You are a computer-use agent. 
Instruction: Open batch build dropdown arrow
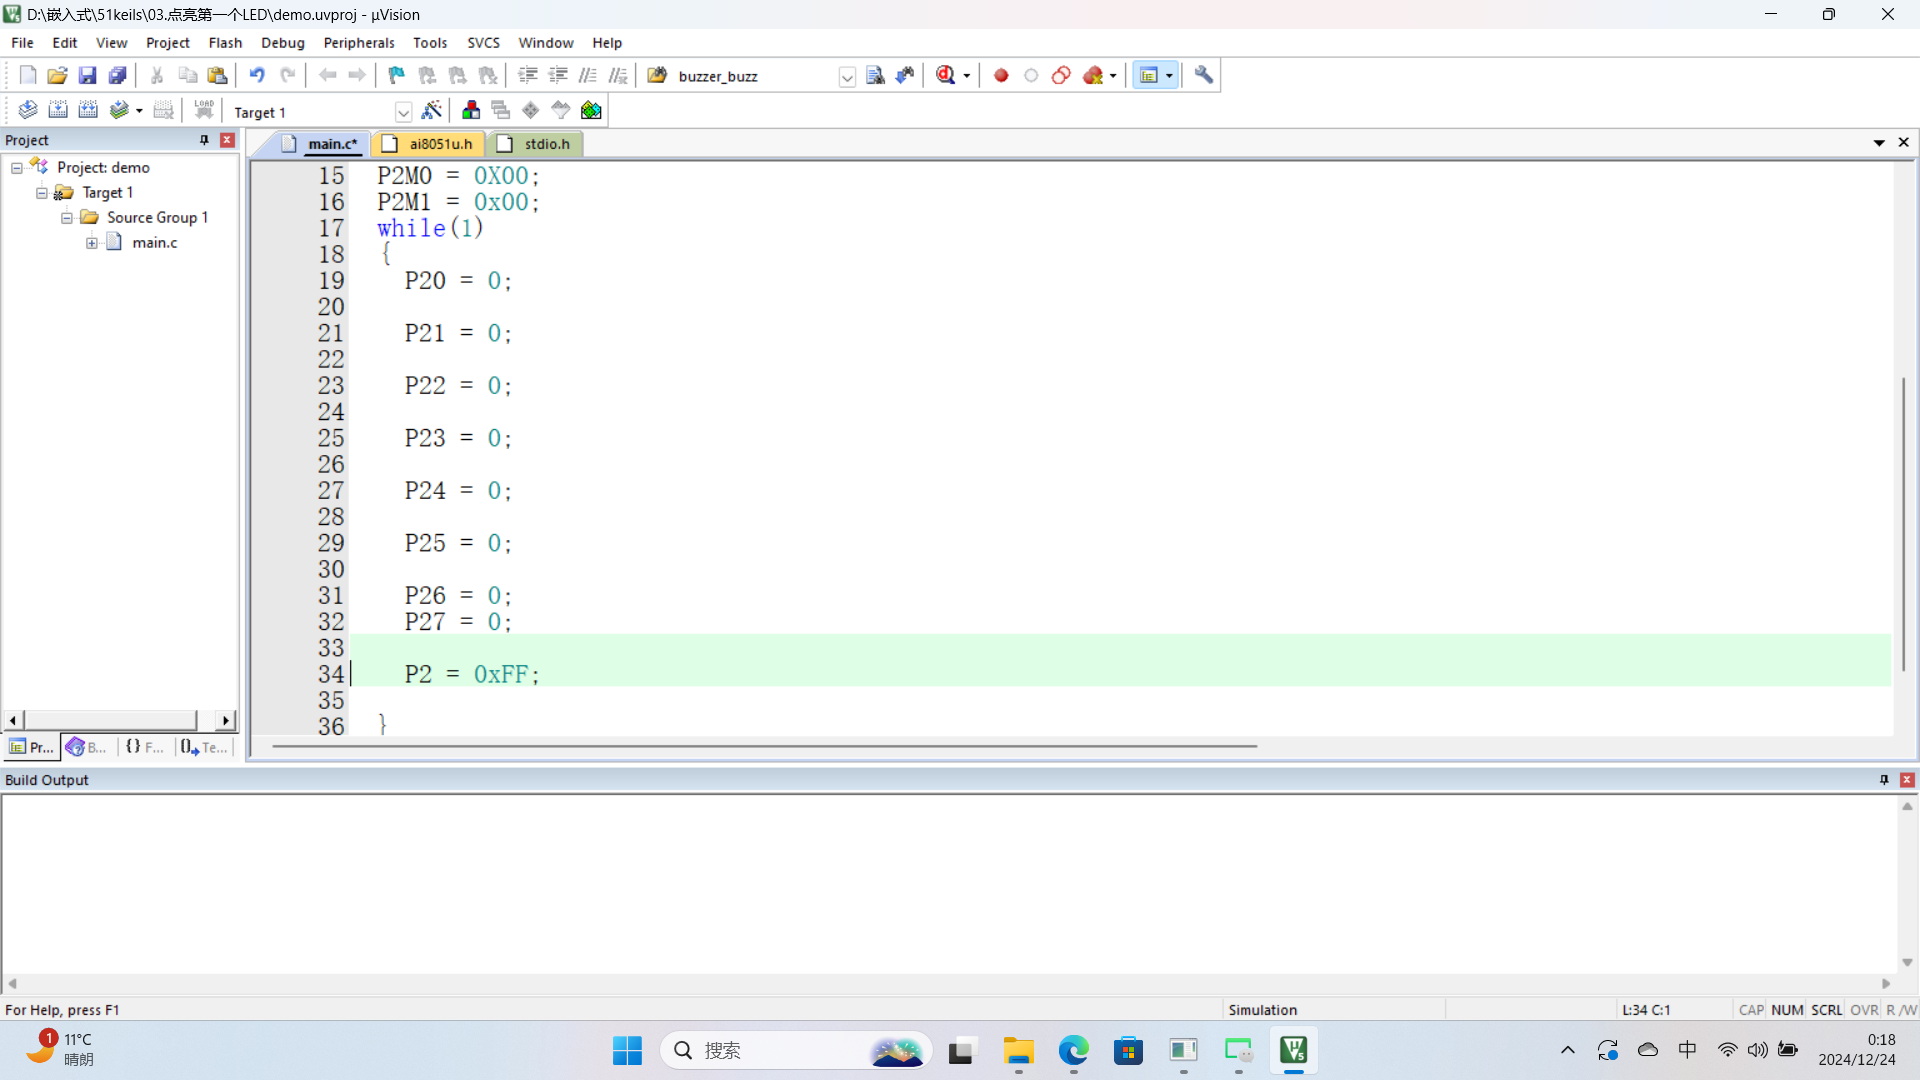coord(139,111)
